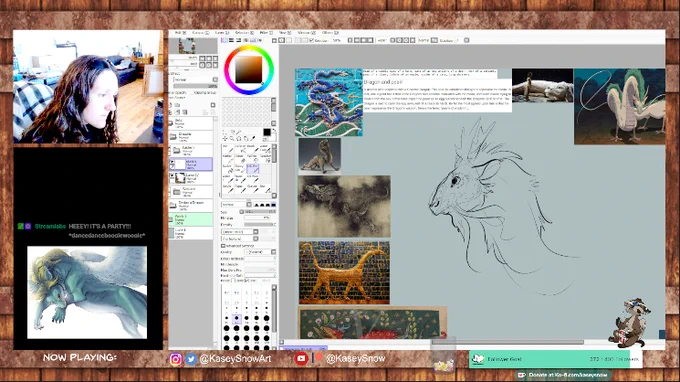Screen dimensions: 680x382
Task: Open the layer blend mode dropdown
Action: tap(195, 80)
